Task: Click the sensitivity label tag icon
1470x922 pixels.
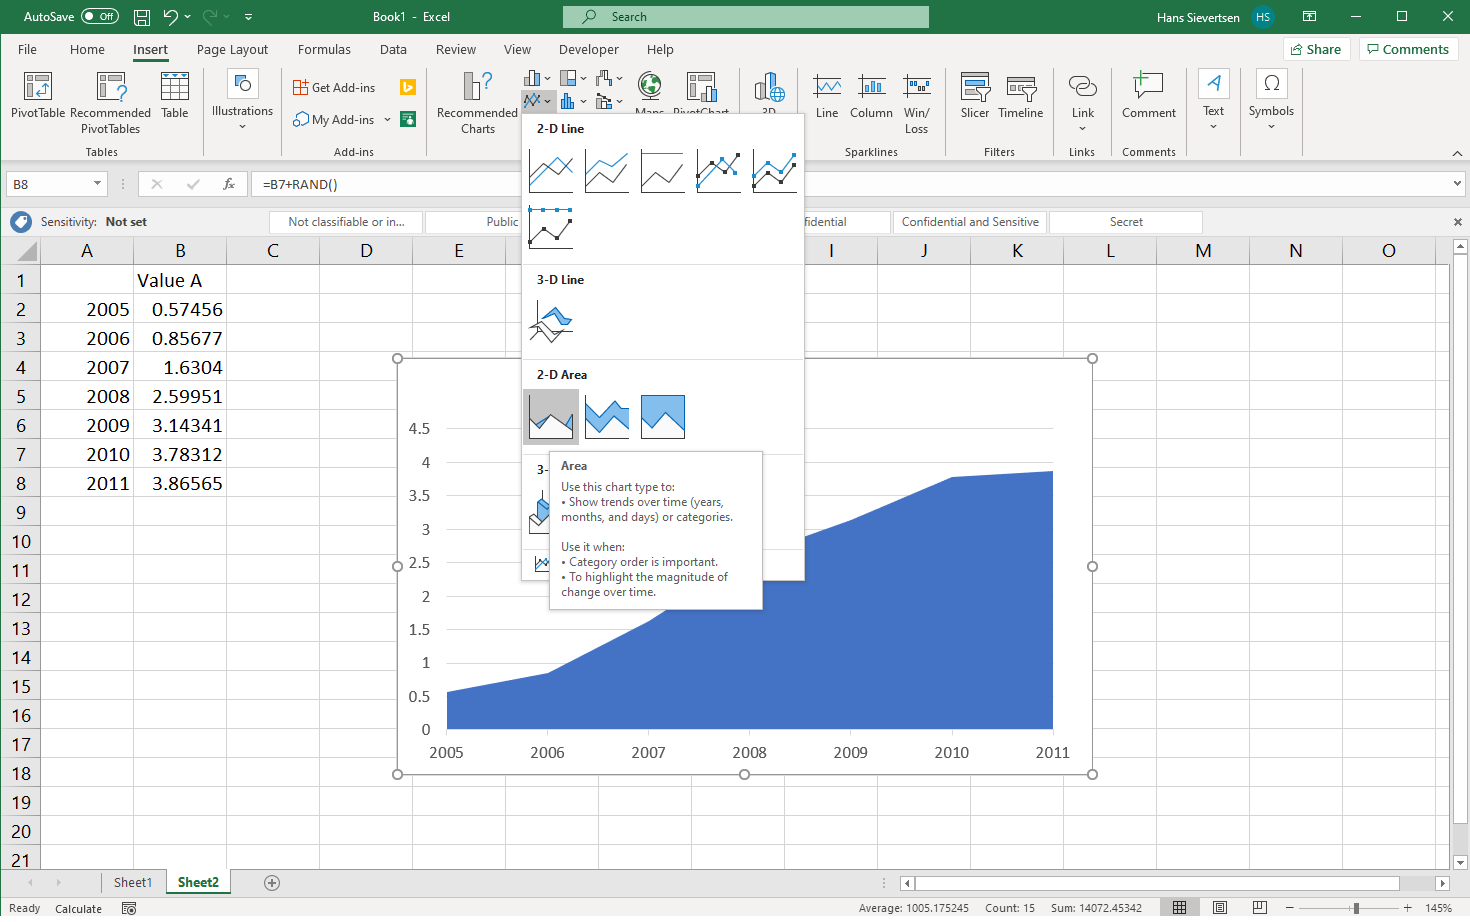Action: tap(21, 222)
